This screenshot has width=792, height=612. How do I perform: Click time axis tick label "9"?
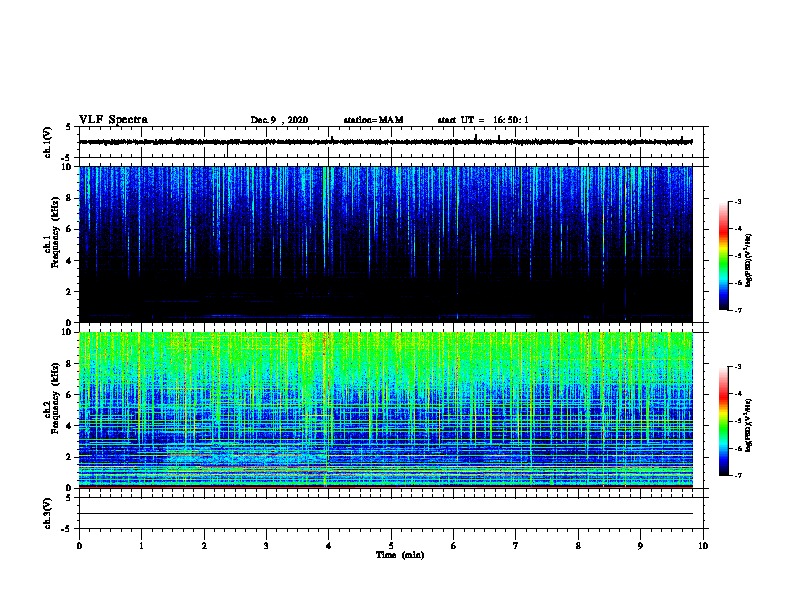click(640, 546)
